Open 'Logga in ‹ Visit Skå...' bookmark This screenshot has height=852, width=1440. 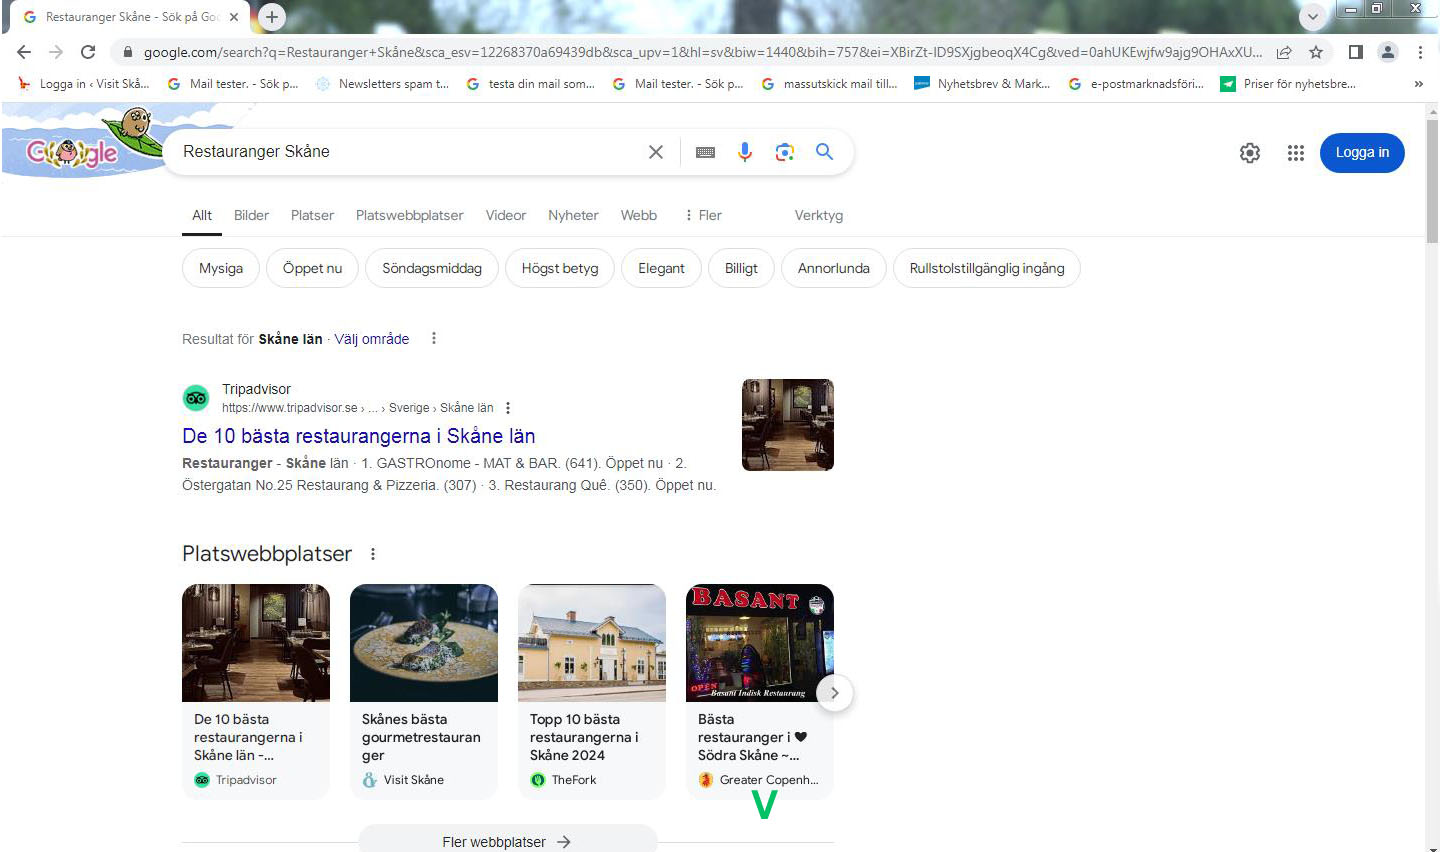(x=84, y=84)
